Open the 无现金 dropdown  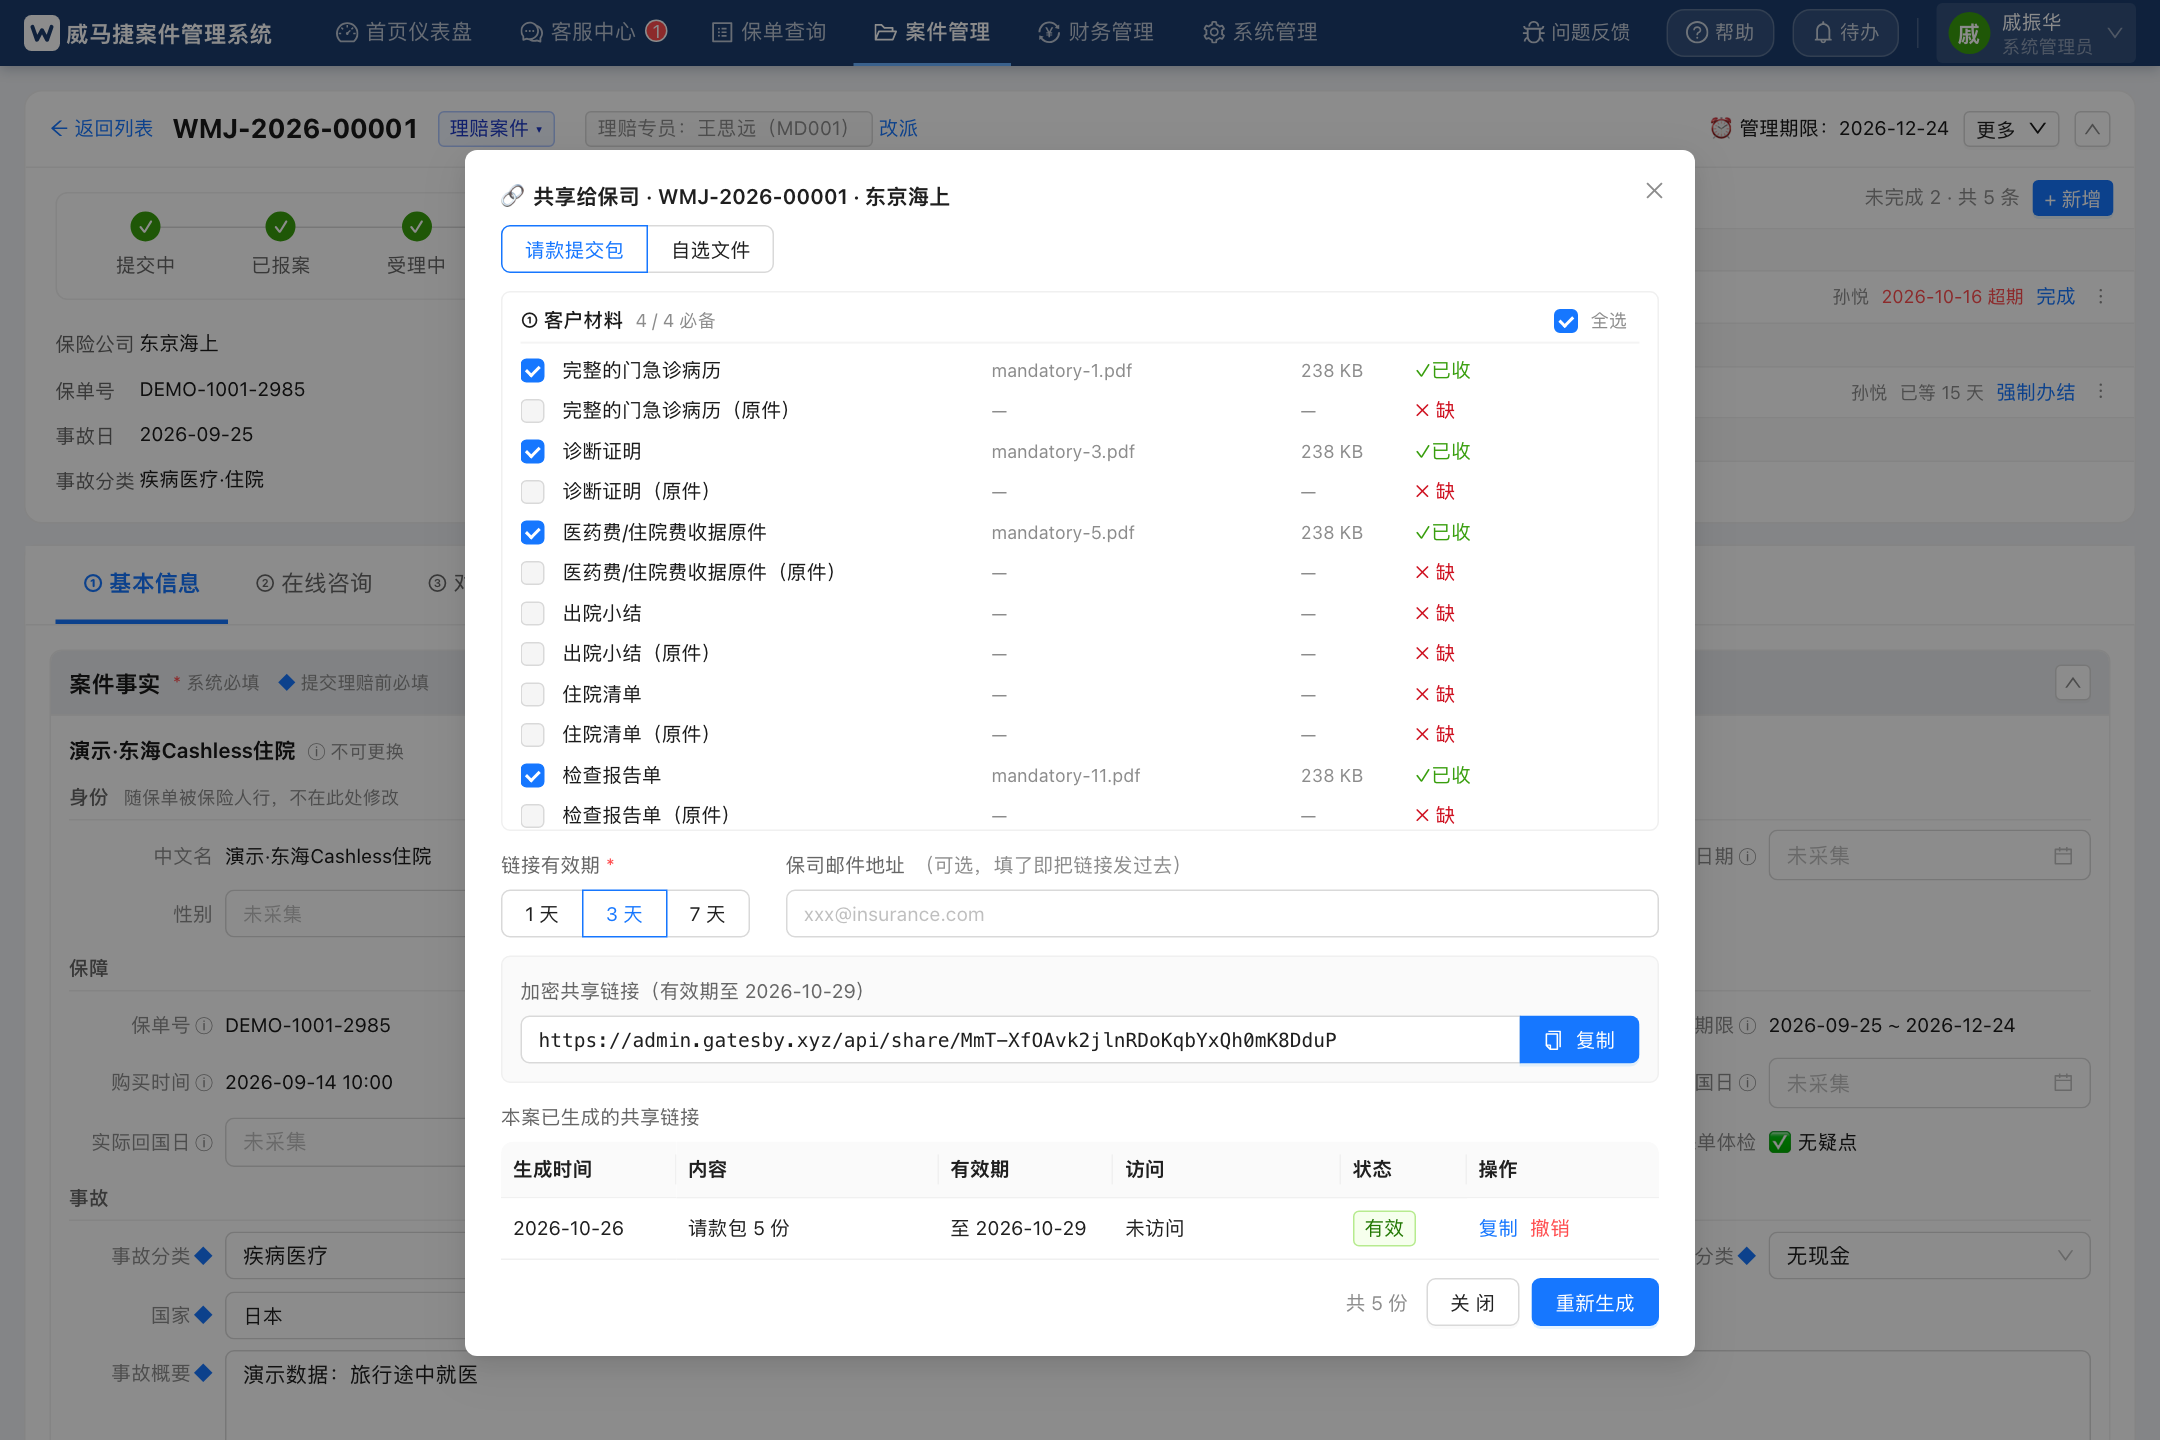(1929, 1255)
